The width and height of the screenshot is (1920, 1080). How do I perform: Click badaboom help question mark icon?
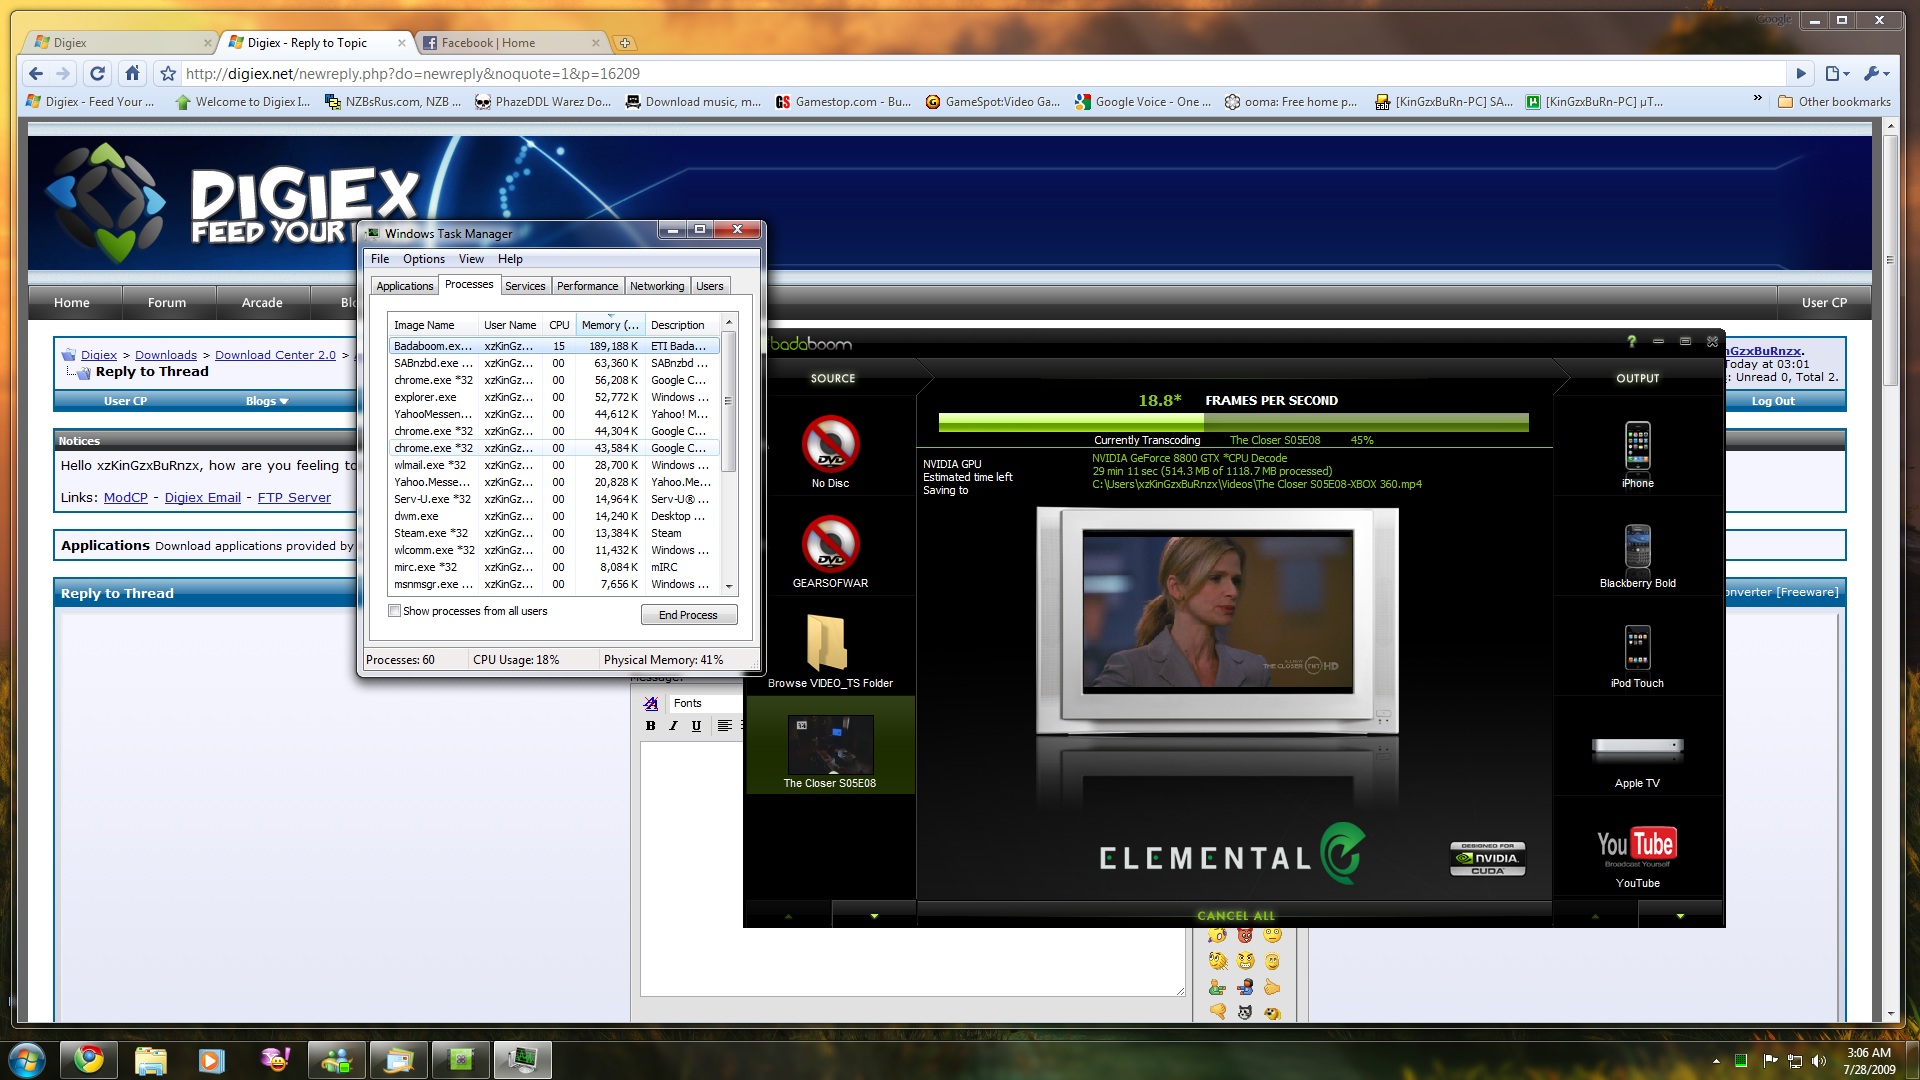tap(1631, 342)
